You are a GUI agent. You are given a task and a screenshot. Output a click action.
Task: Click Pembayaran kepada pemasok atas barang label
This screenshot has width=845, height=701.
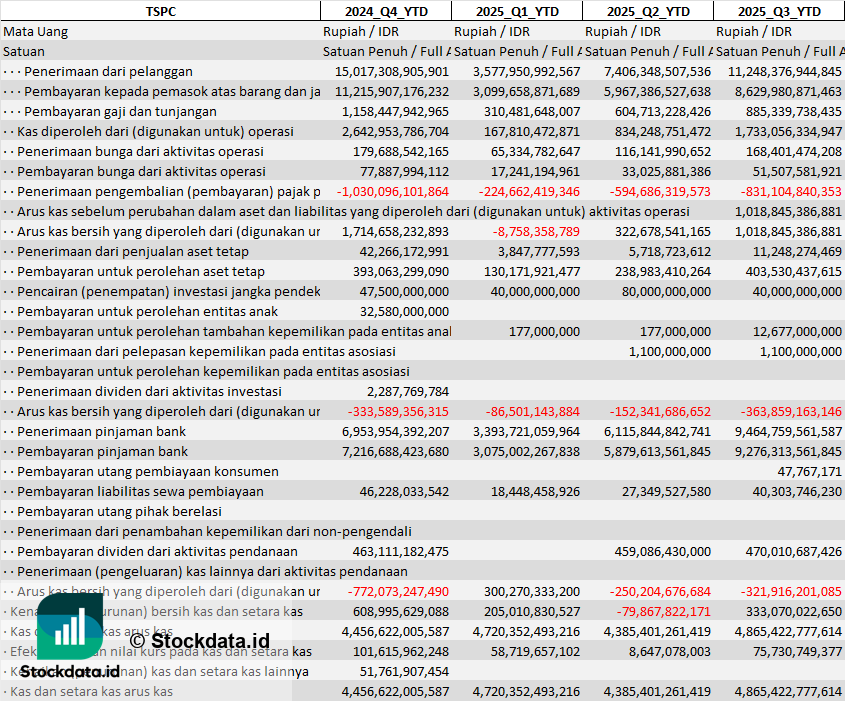172,92
